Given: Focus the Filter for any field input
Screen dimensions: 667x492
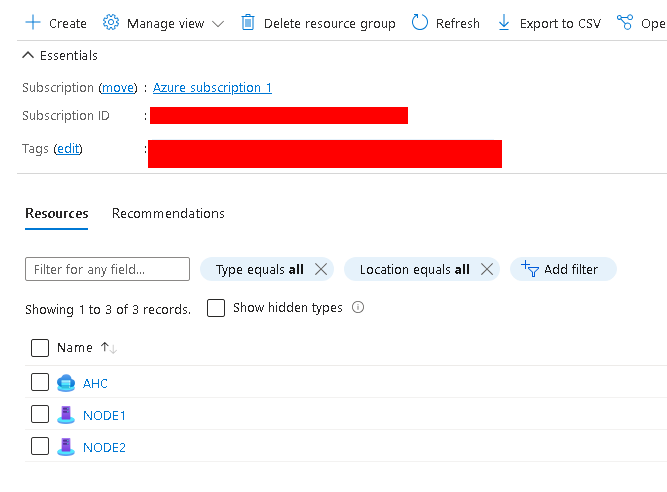Looking at the screenshot, I should pos(107,269).
